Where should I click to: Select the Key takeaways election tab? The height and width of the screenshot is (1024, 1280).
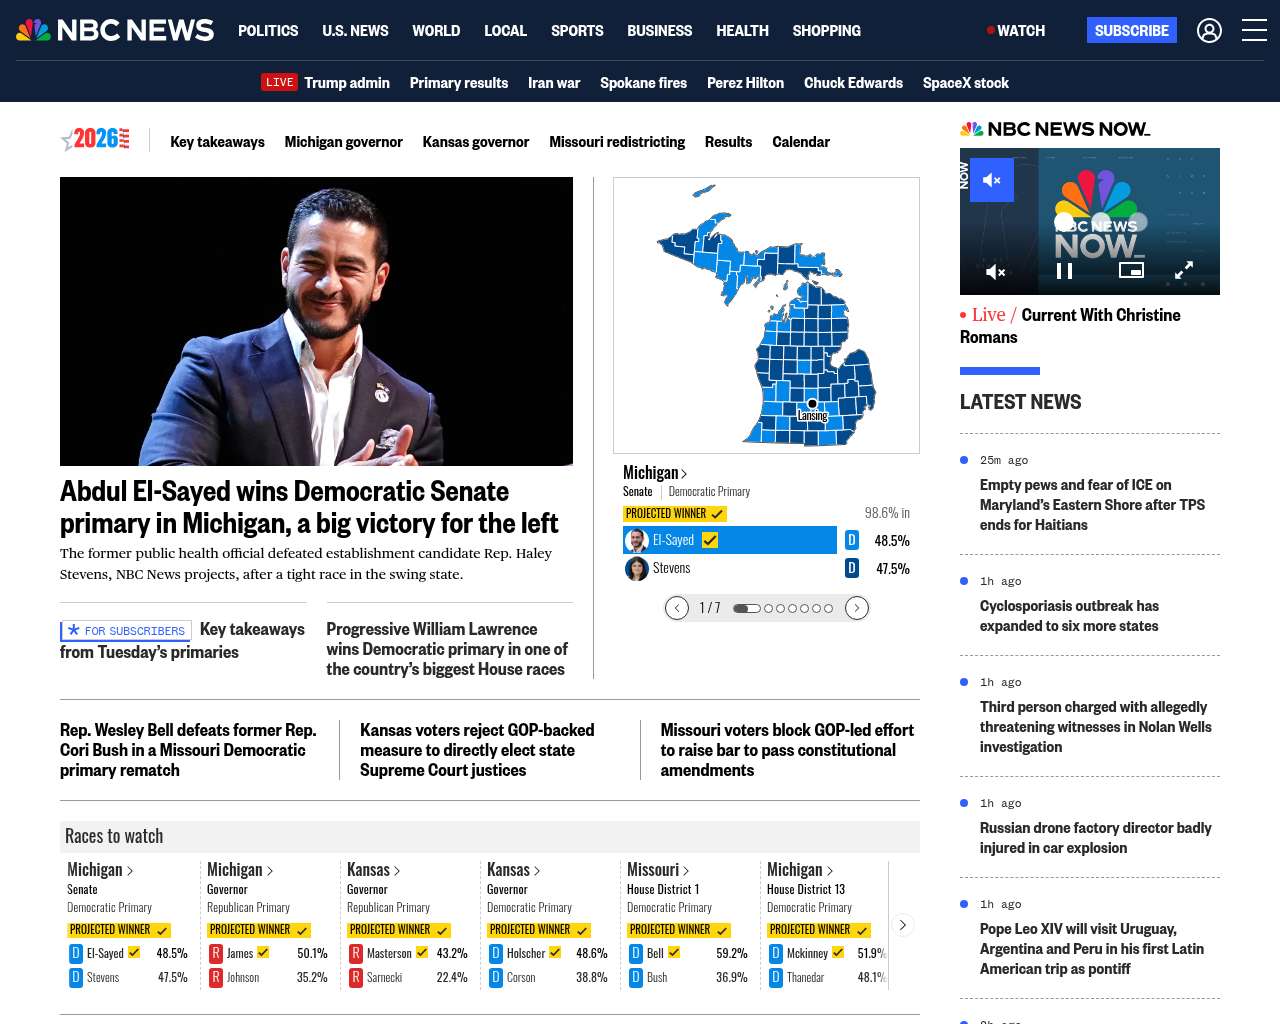coord(217,142)
